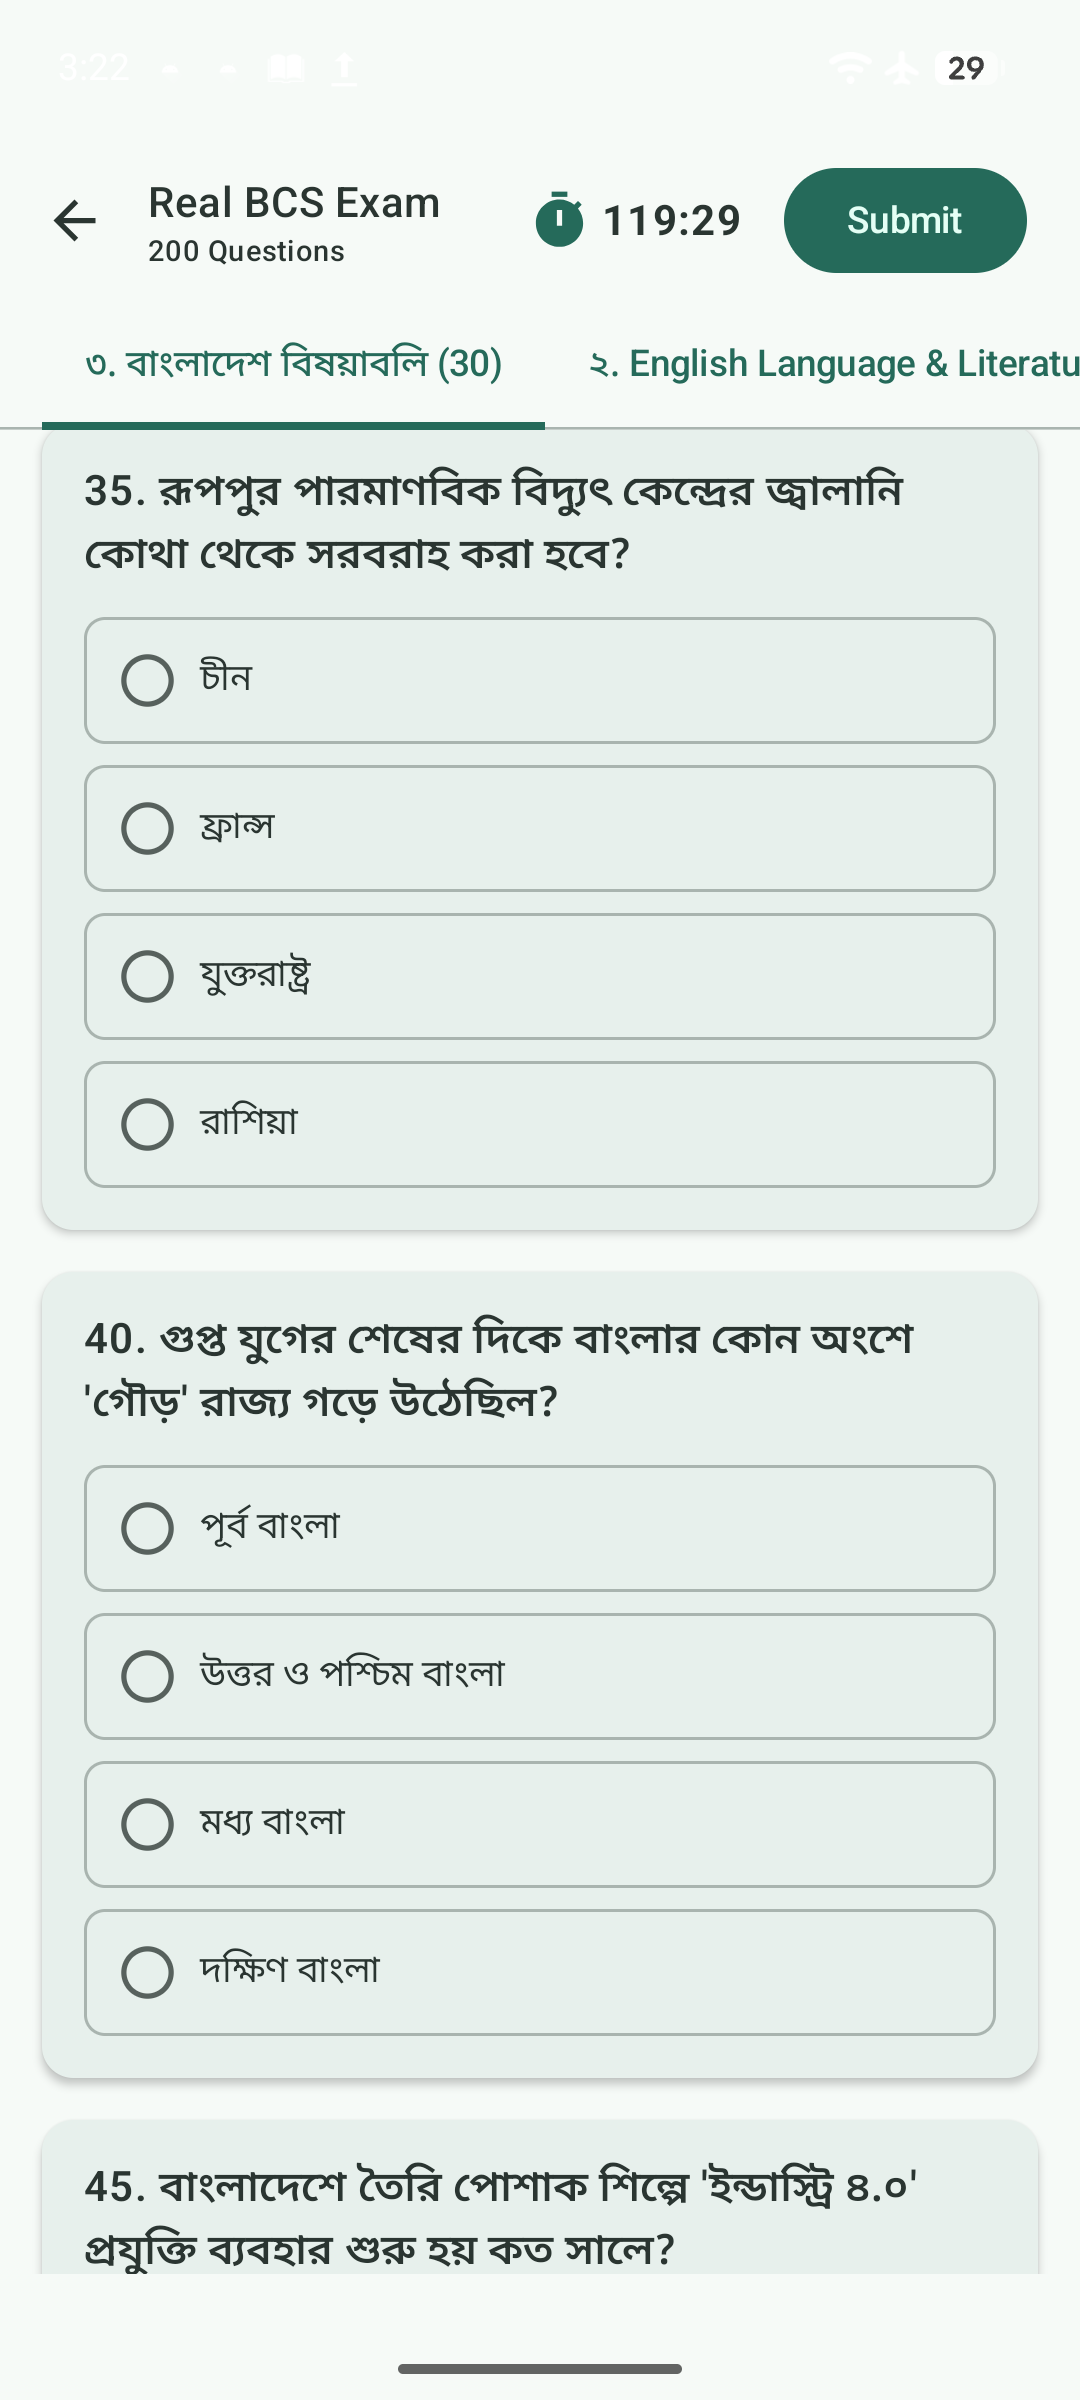This screenshot has height=2400, width=1080.
Task: Tap the upload arrow status bar icon
Action: click(344, 68)
